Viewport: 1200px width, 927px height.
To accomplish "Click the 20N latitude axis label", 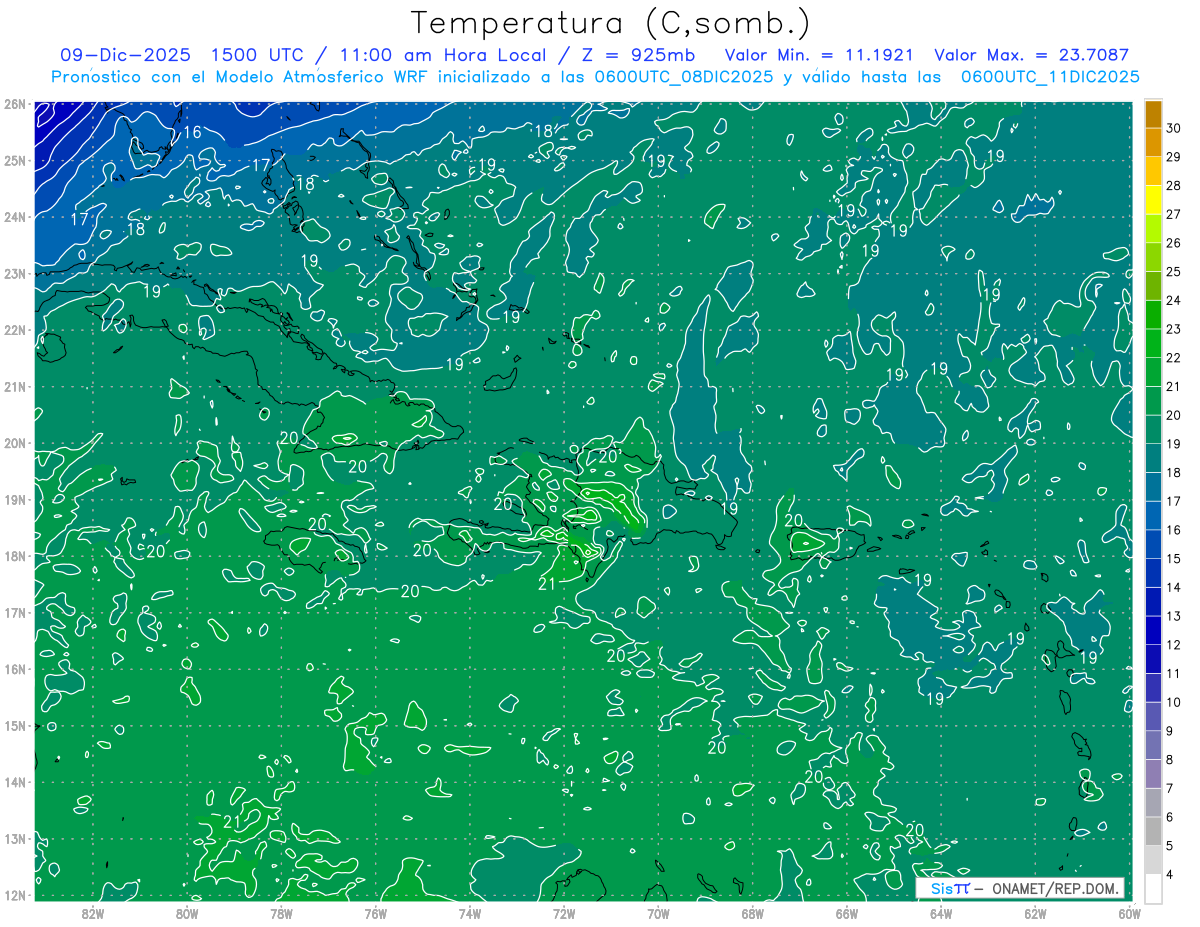I will click(15, 443).
